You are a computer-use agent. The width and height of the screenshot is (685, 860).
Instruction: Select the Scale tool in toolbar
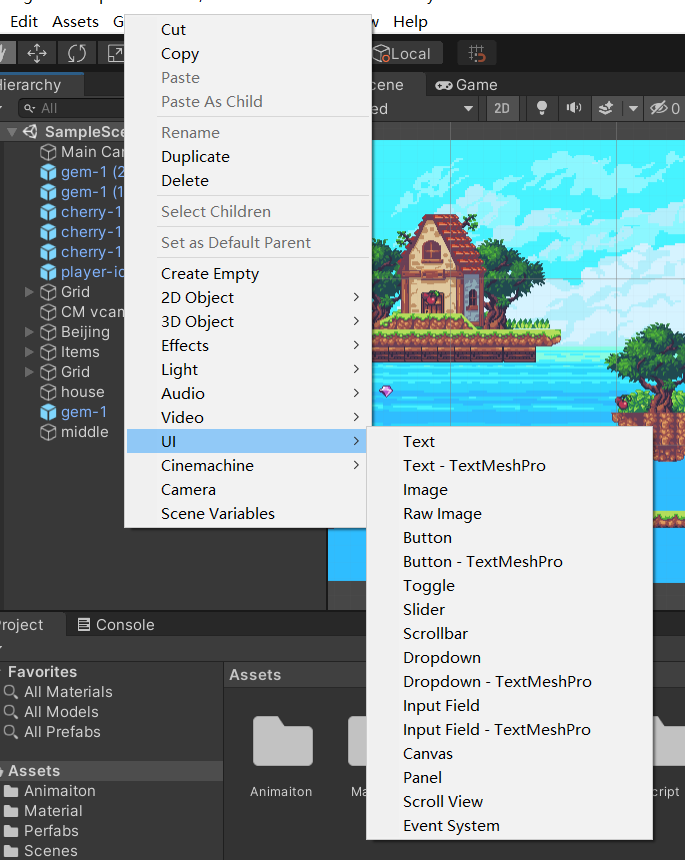[114, 53]
